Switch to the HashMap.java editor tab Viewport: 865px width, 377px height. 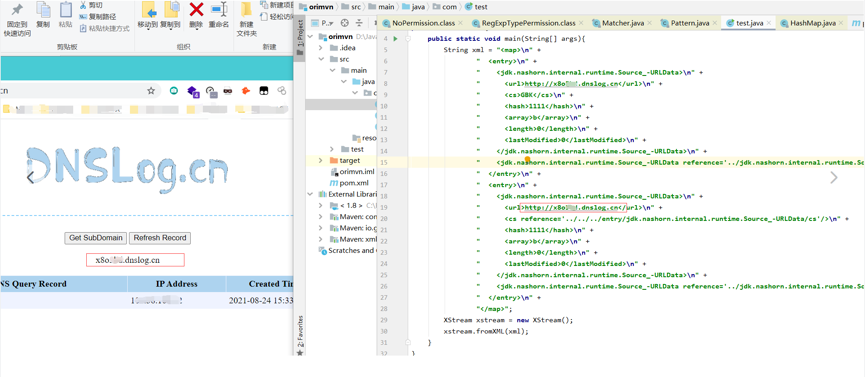click(808, 23)
